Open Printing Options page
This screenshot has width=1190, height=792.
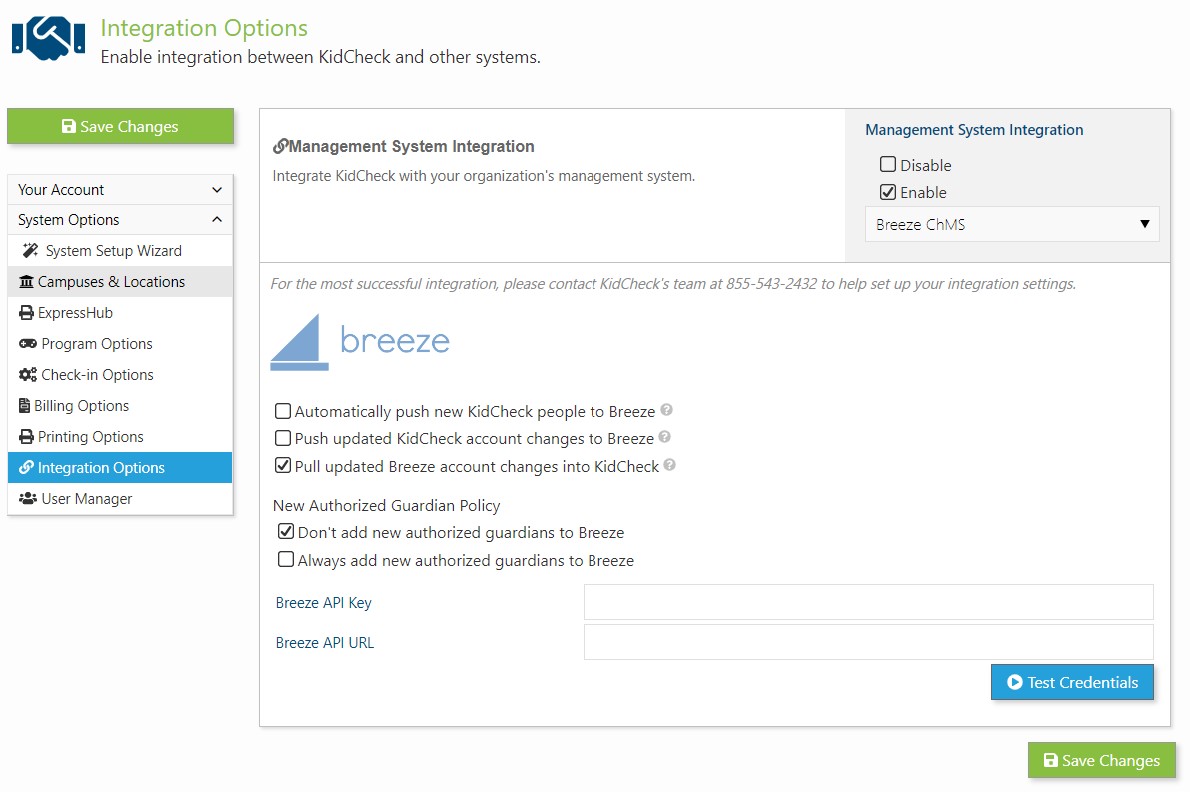(120, 437)
